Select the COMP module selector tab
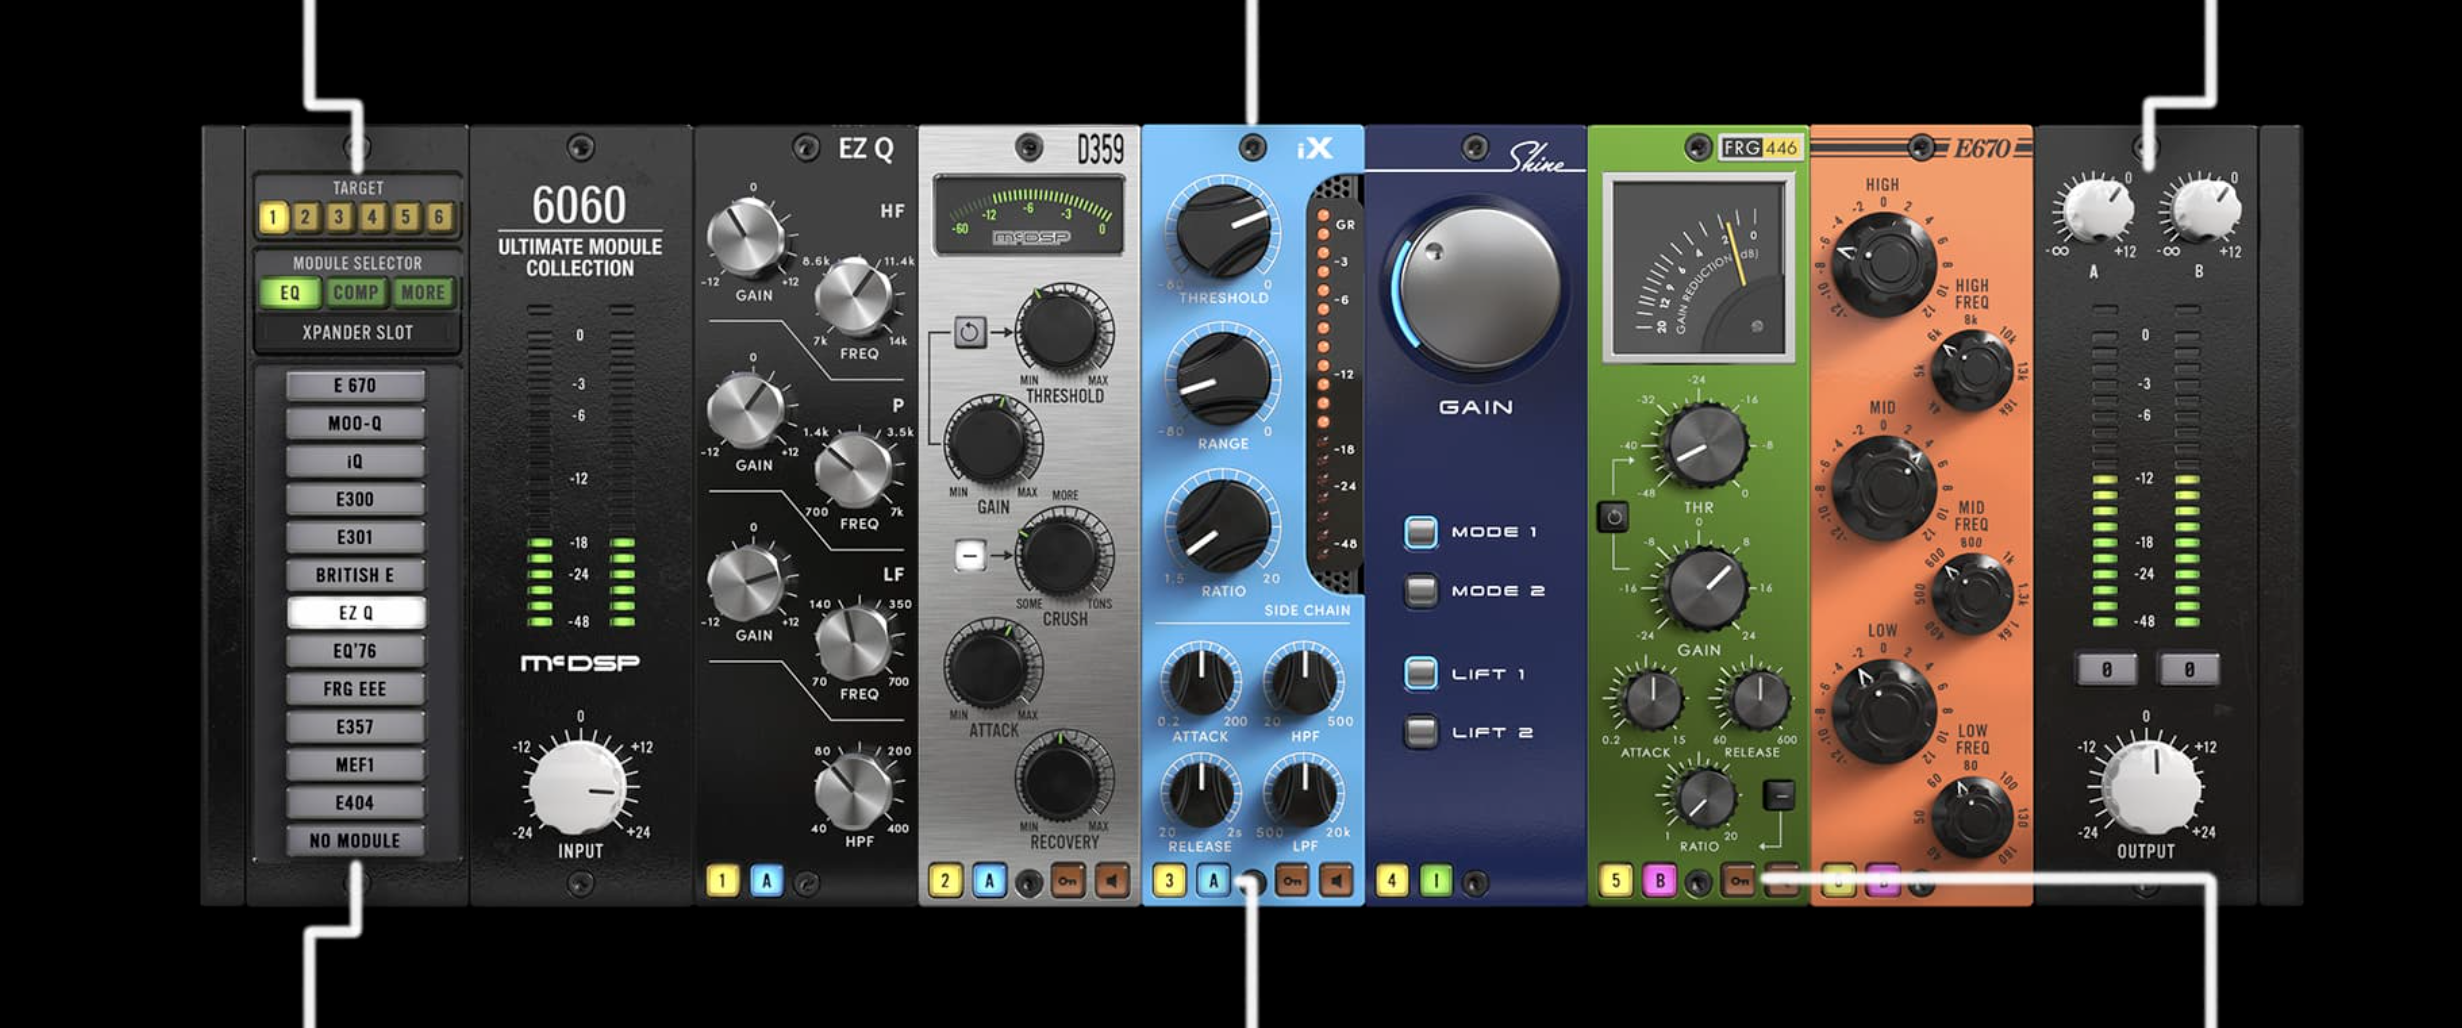The height and width of the screenshot is (1028, 2462). coord(356,293)
